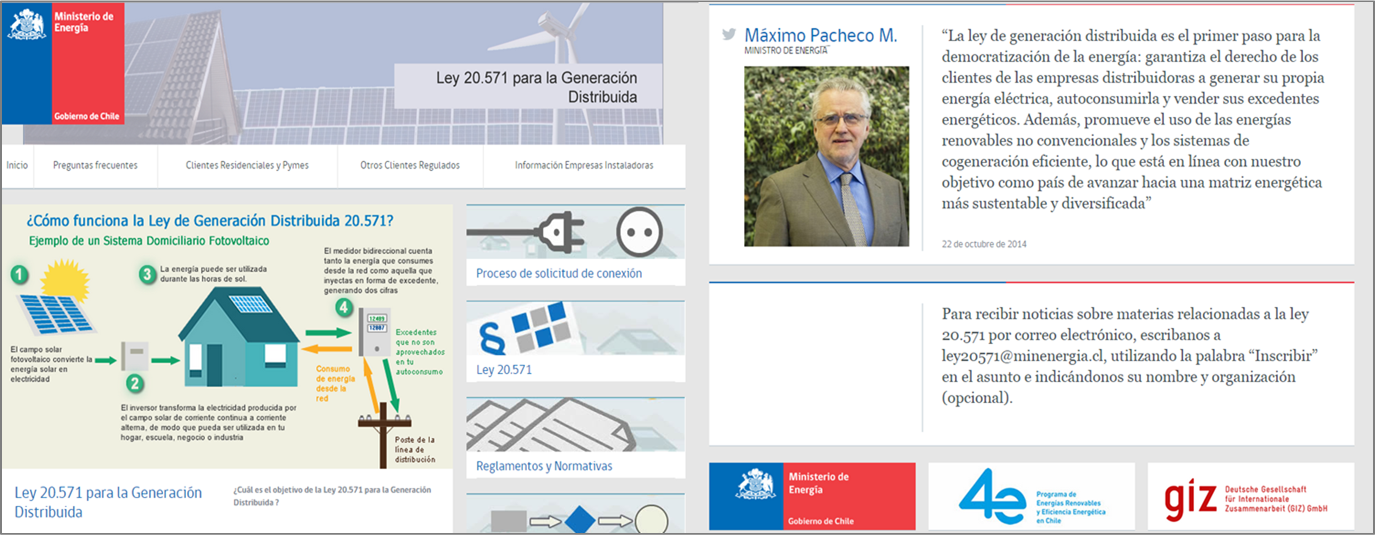Click the Twitter bird icon
This screenshot has width=1375, height=535.
[729, 34]
